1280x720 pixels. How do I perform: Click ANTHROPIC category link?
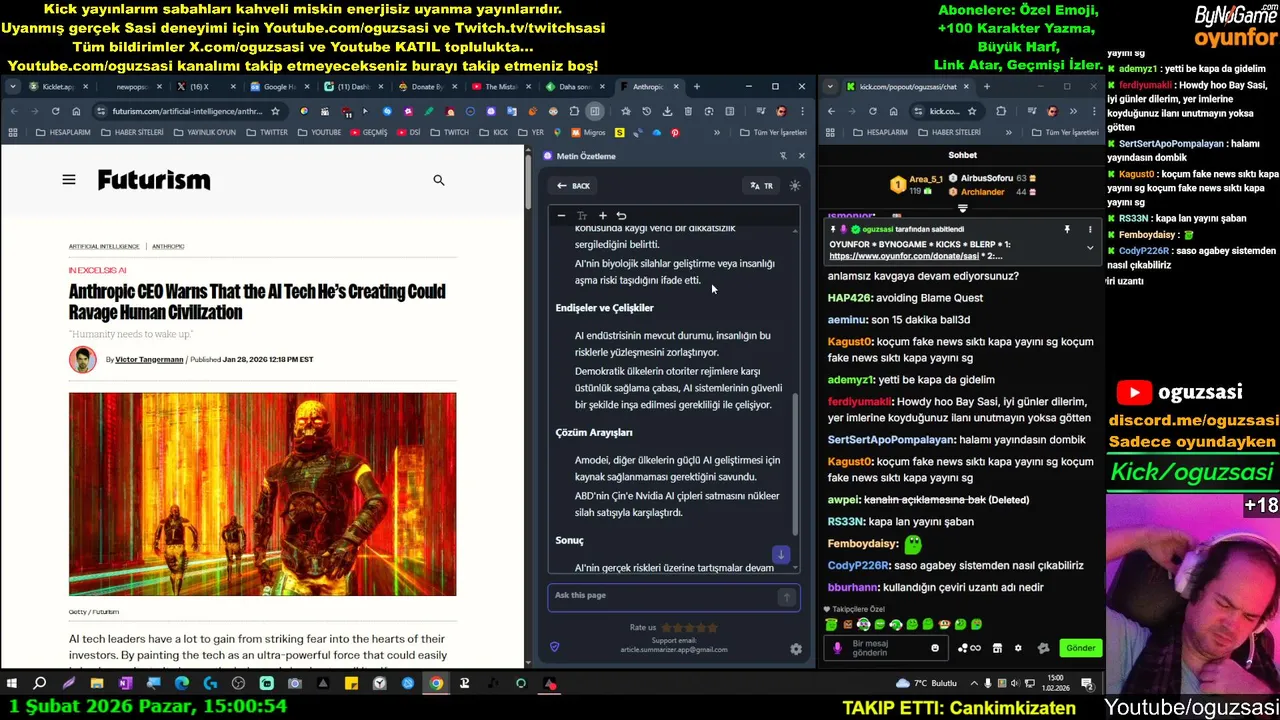point(168,246)
